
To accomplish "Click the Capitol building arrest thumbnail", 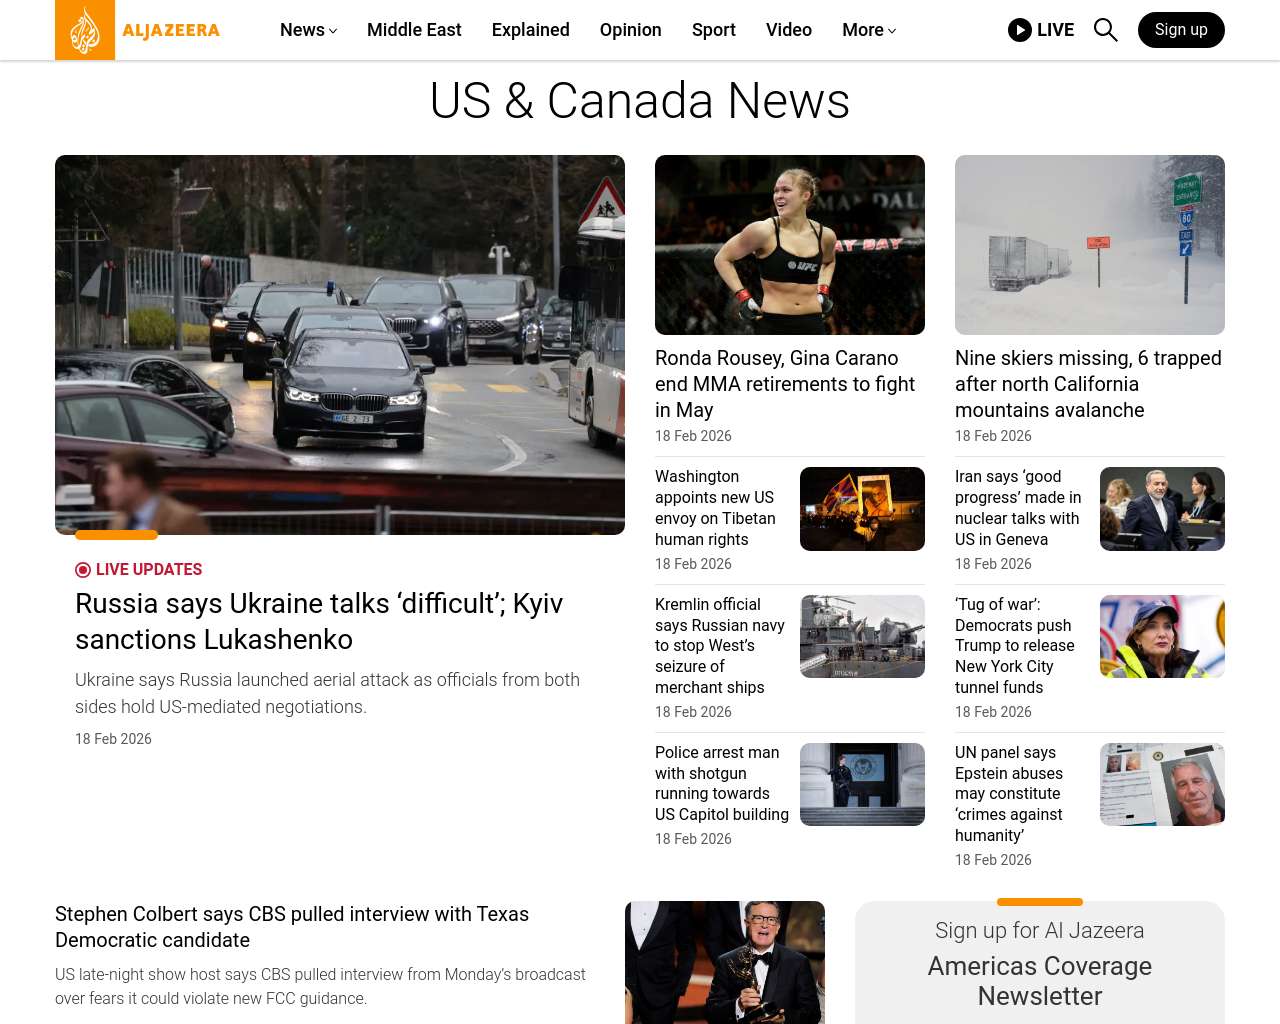I will coord(862,784).
